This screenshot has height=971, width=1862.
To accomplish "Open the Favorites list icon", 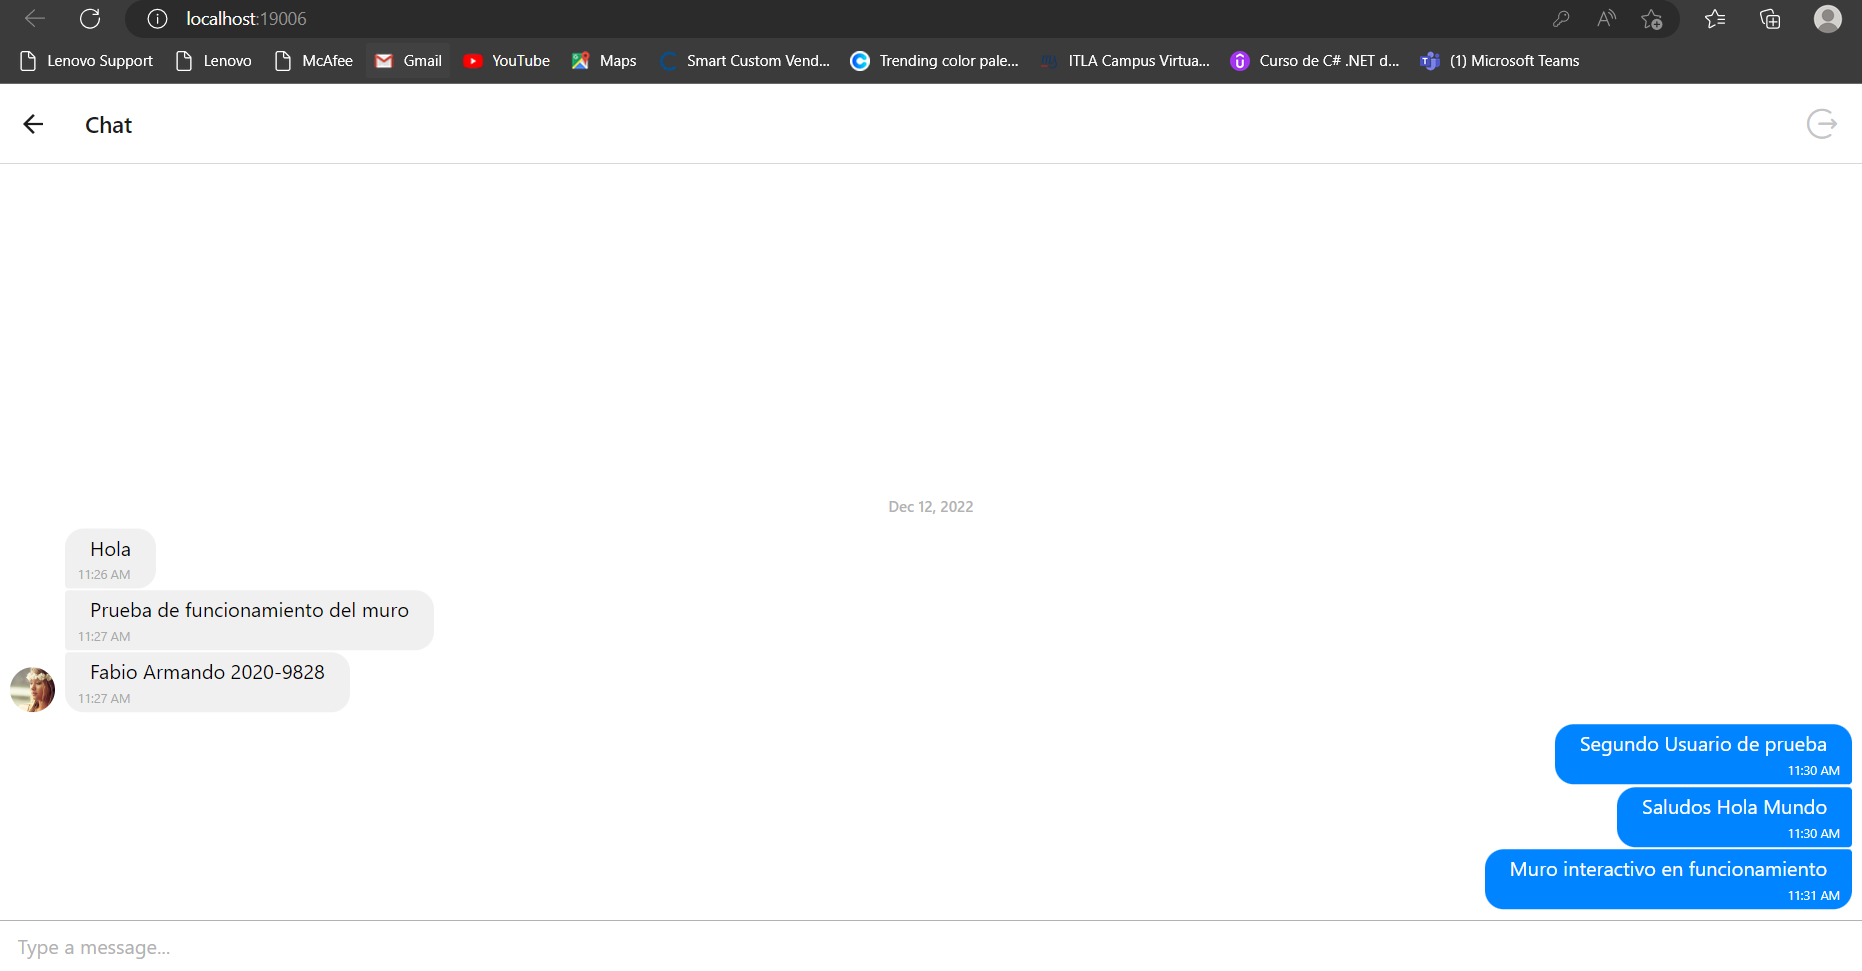I will click(1715, 18).
